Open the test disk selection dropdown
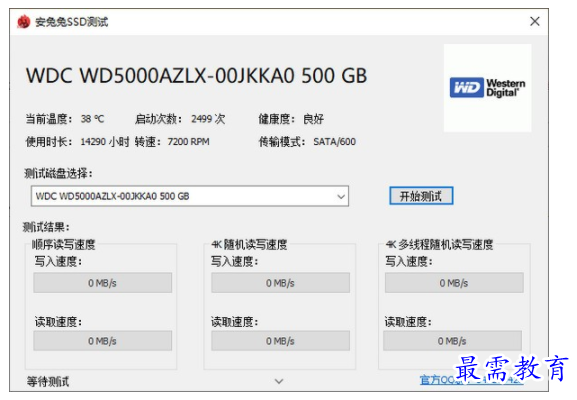The image size is (577, 400). [x=190, y=196]
